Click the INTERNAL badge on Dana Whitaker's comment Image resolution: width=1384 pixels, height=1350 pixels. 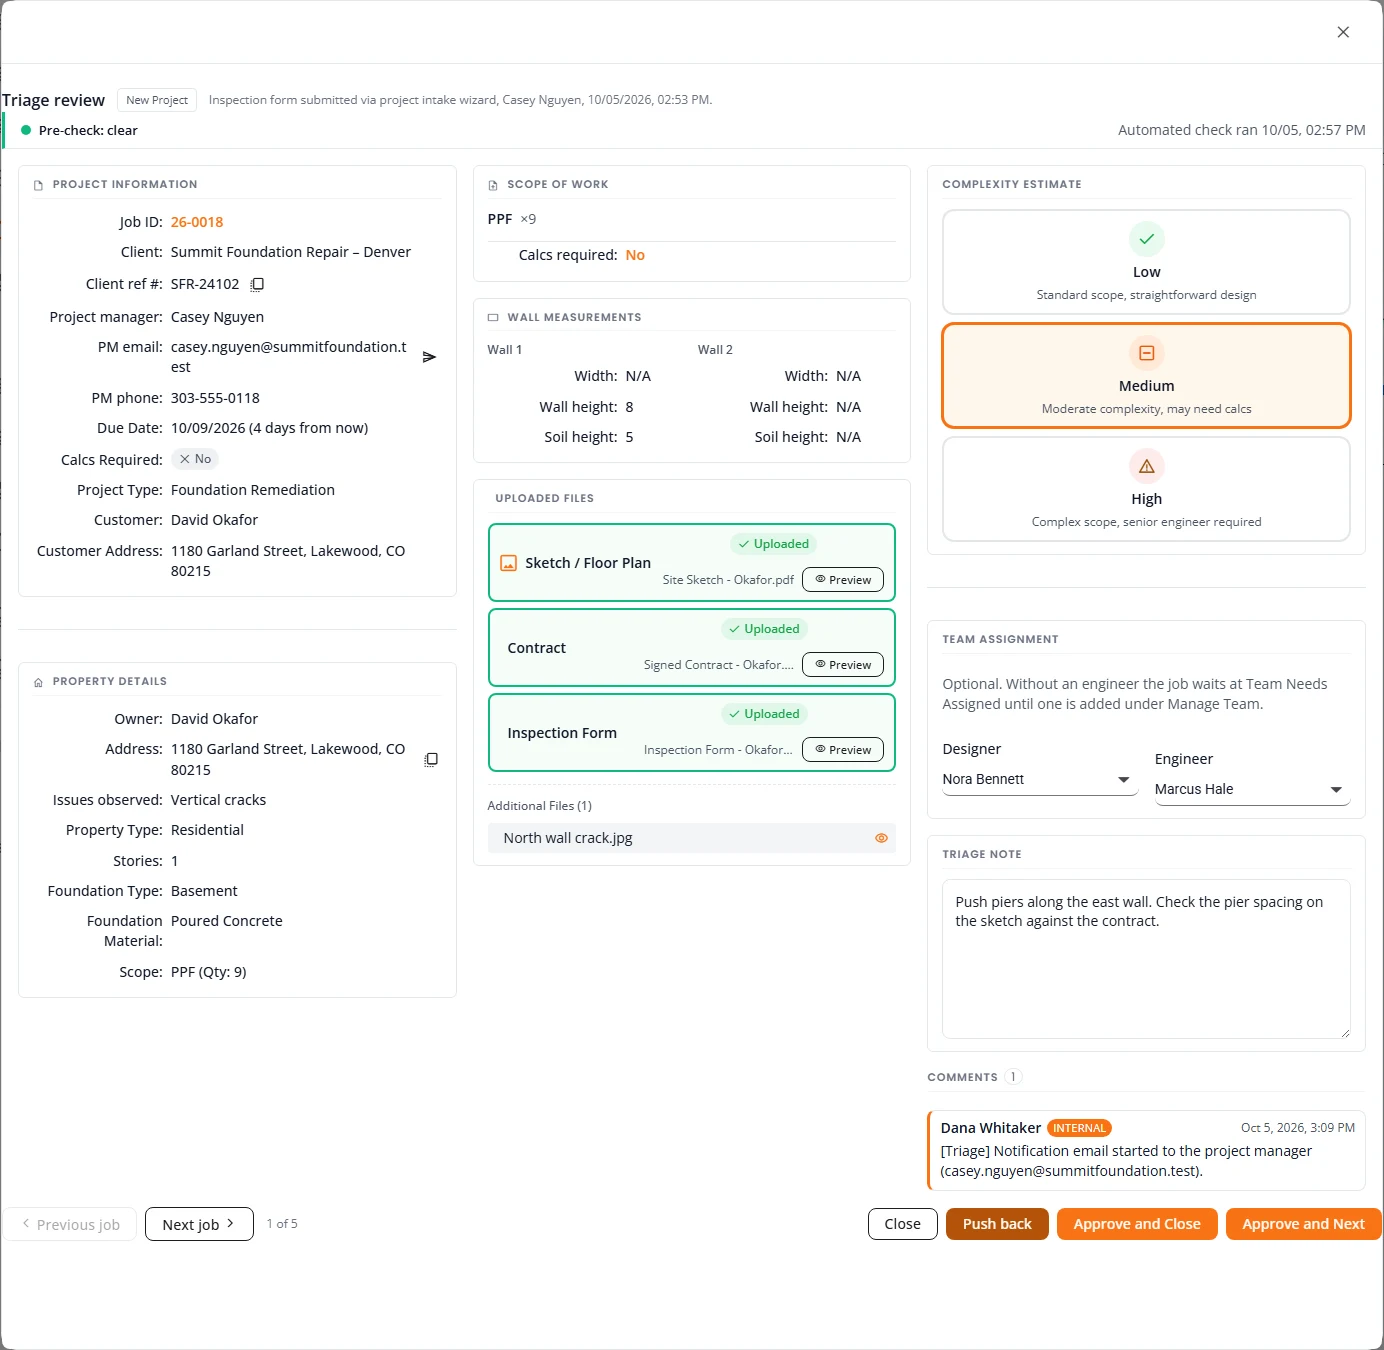1079,1128
